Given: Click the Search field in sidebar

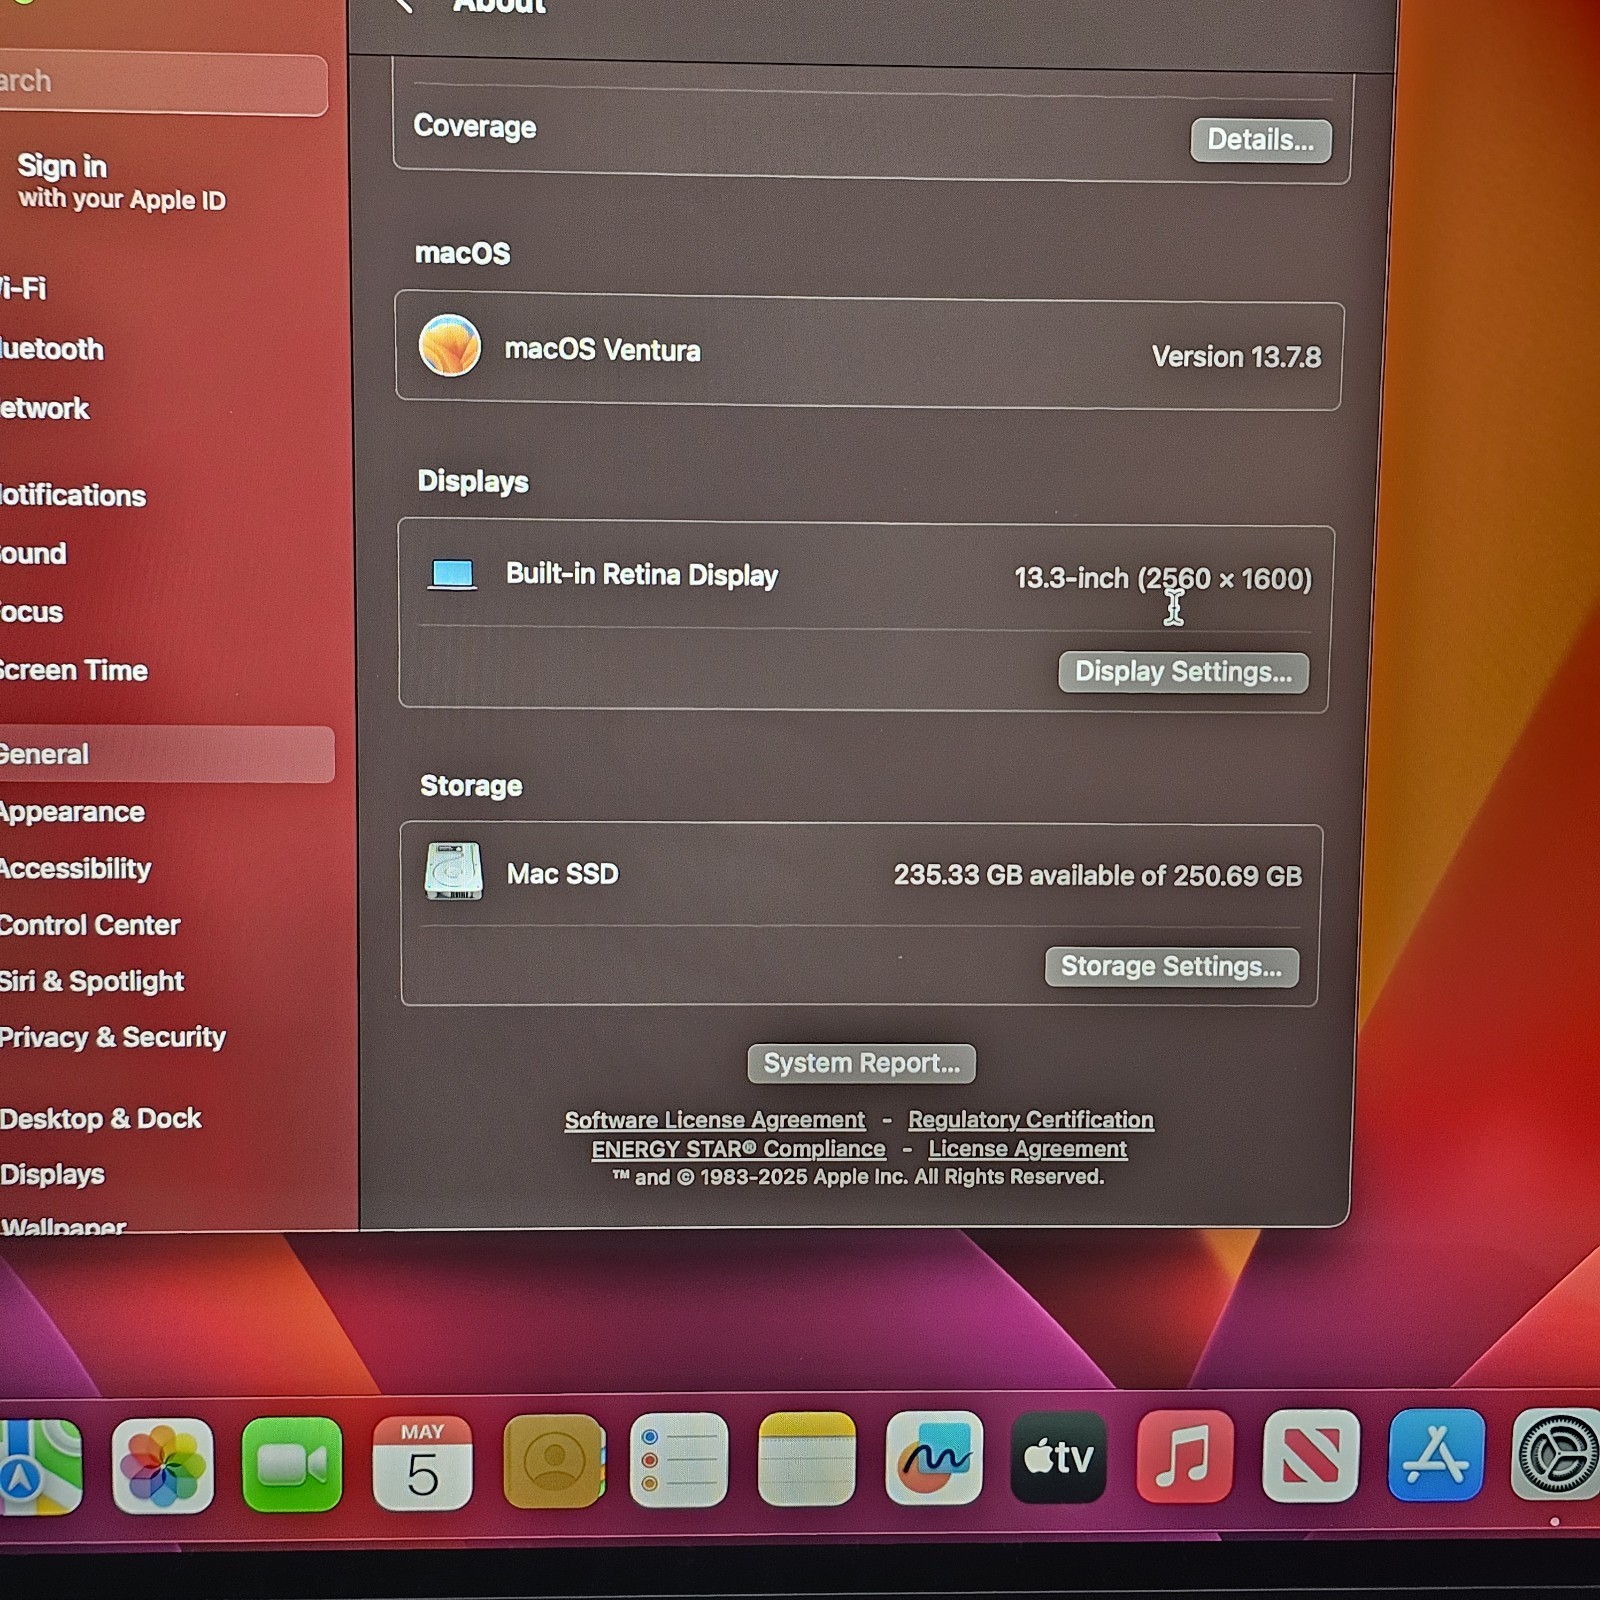Looking at the screenshot, I should pyautogui.click(x=163, y=83).
